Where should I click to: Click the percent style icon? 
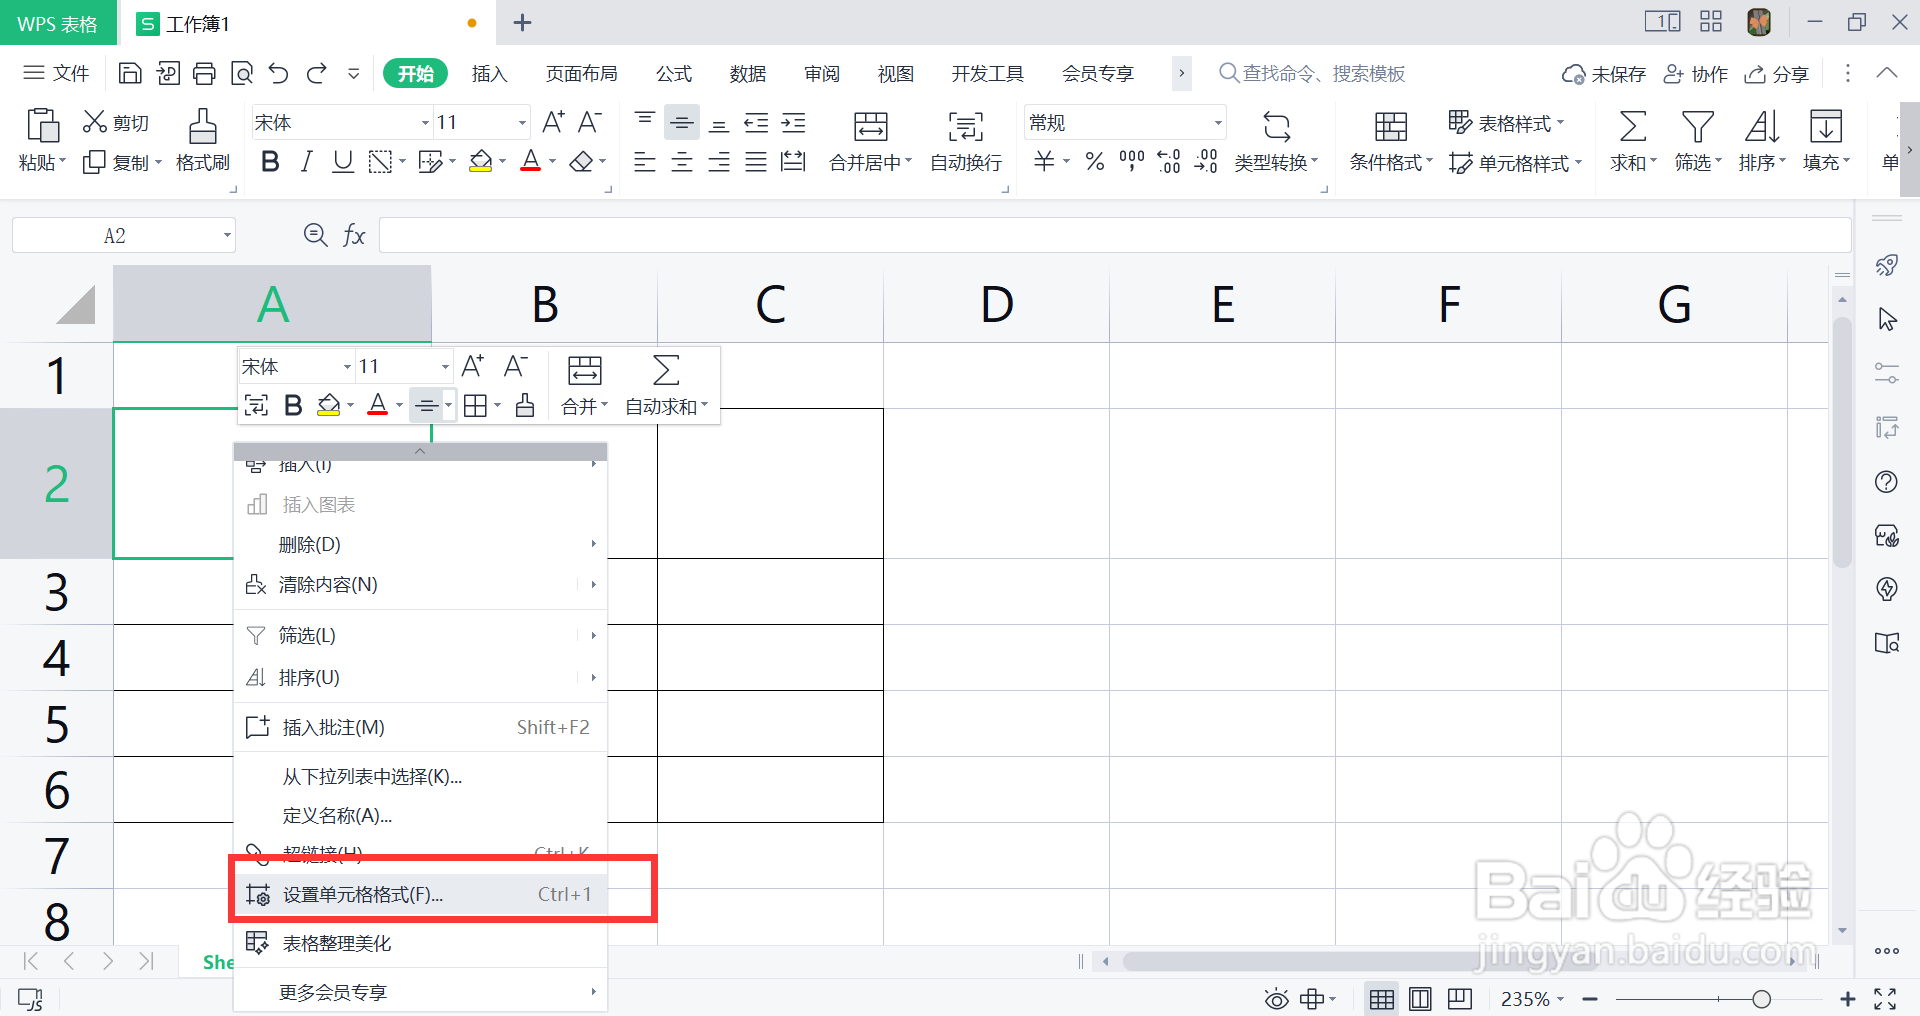point(1095,161)
